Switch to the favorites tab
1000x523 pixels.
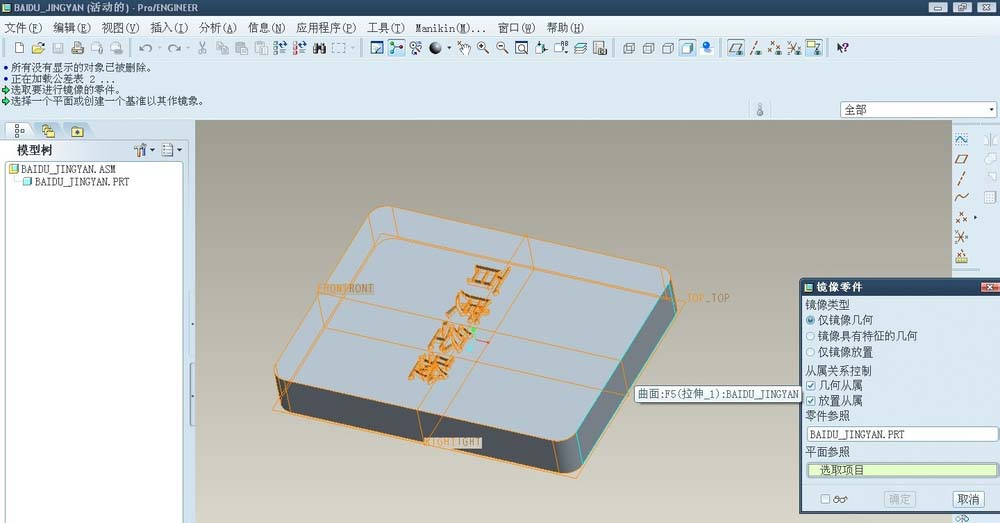point(77,131)
